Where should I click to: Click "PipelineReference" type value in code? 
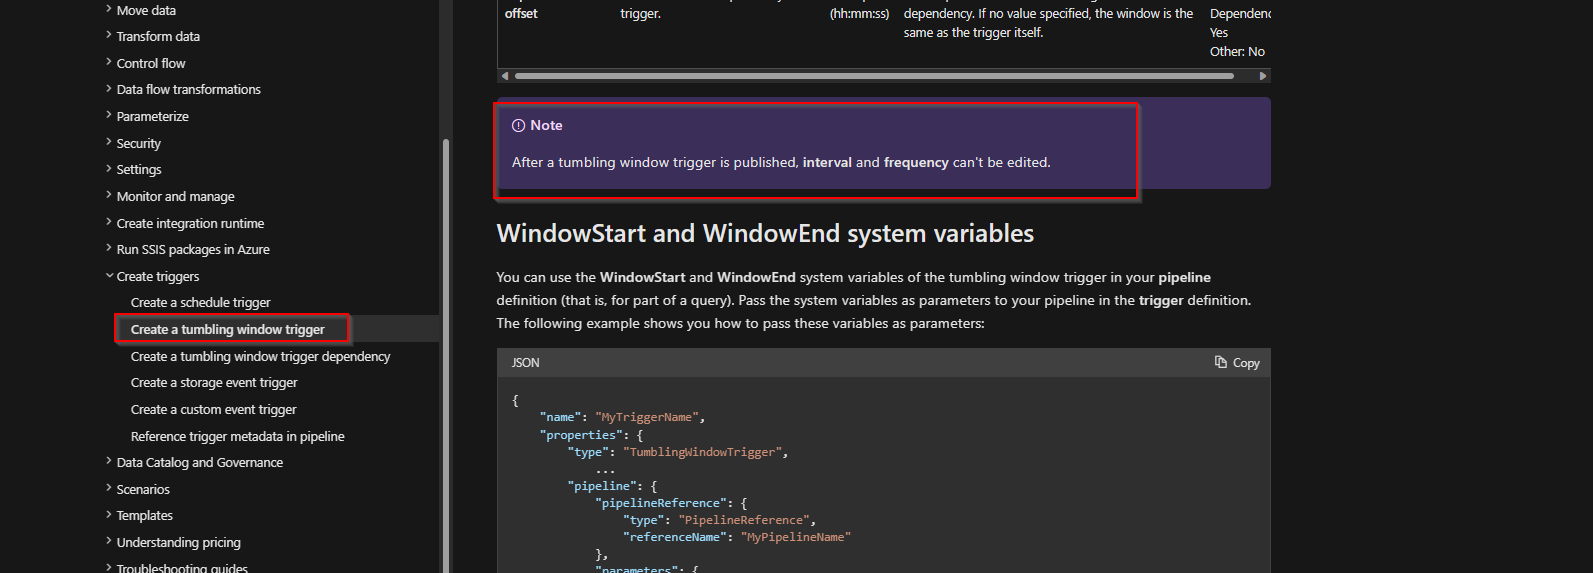[x=744, y=520]
